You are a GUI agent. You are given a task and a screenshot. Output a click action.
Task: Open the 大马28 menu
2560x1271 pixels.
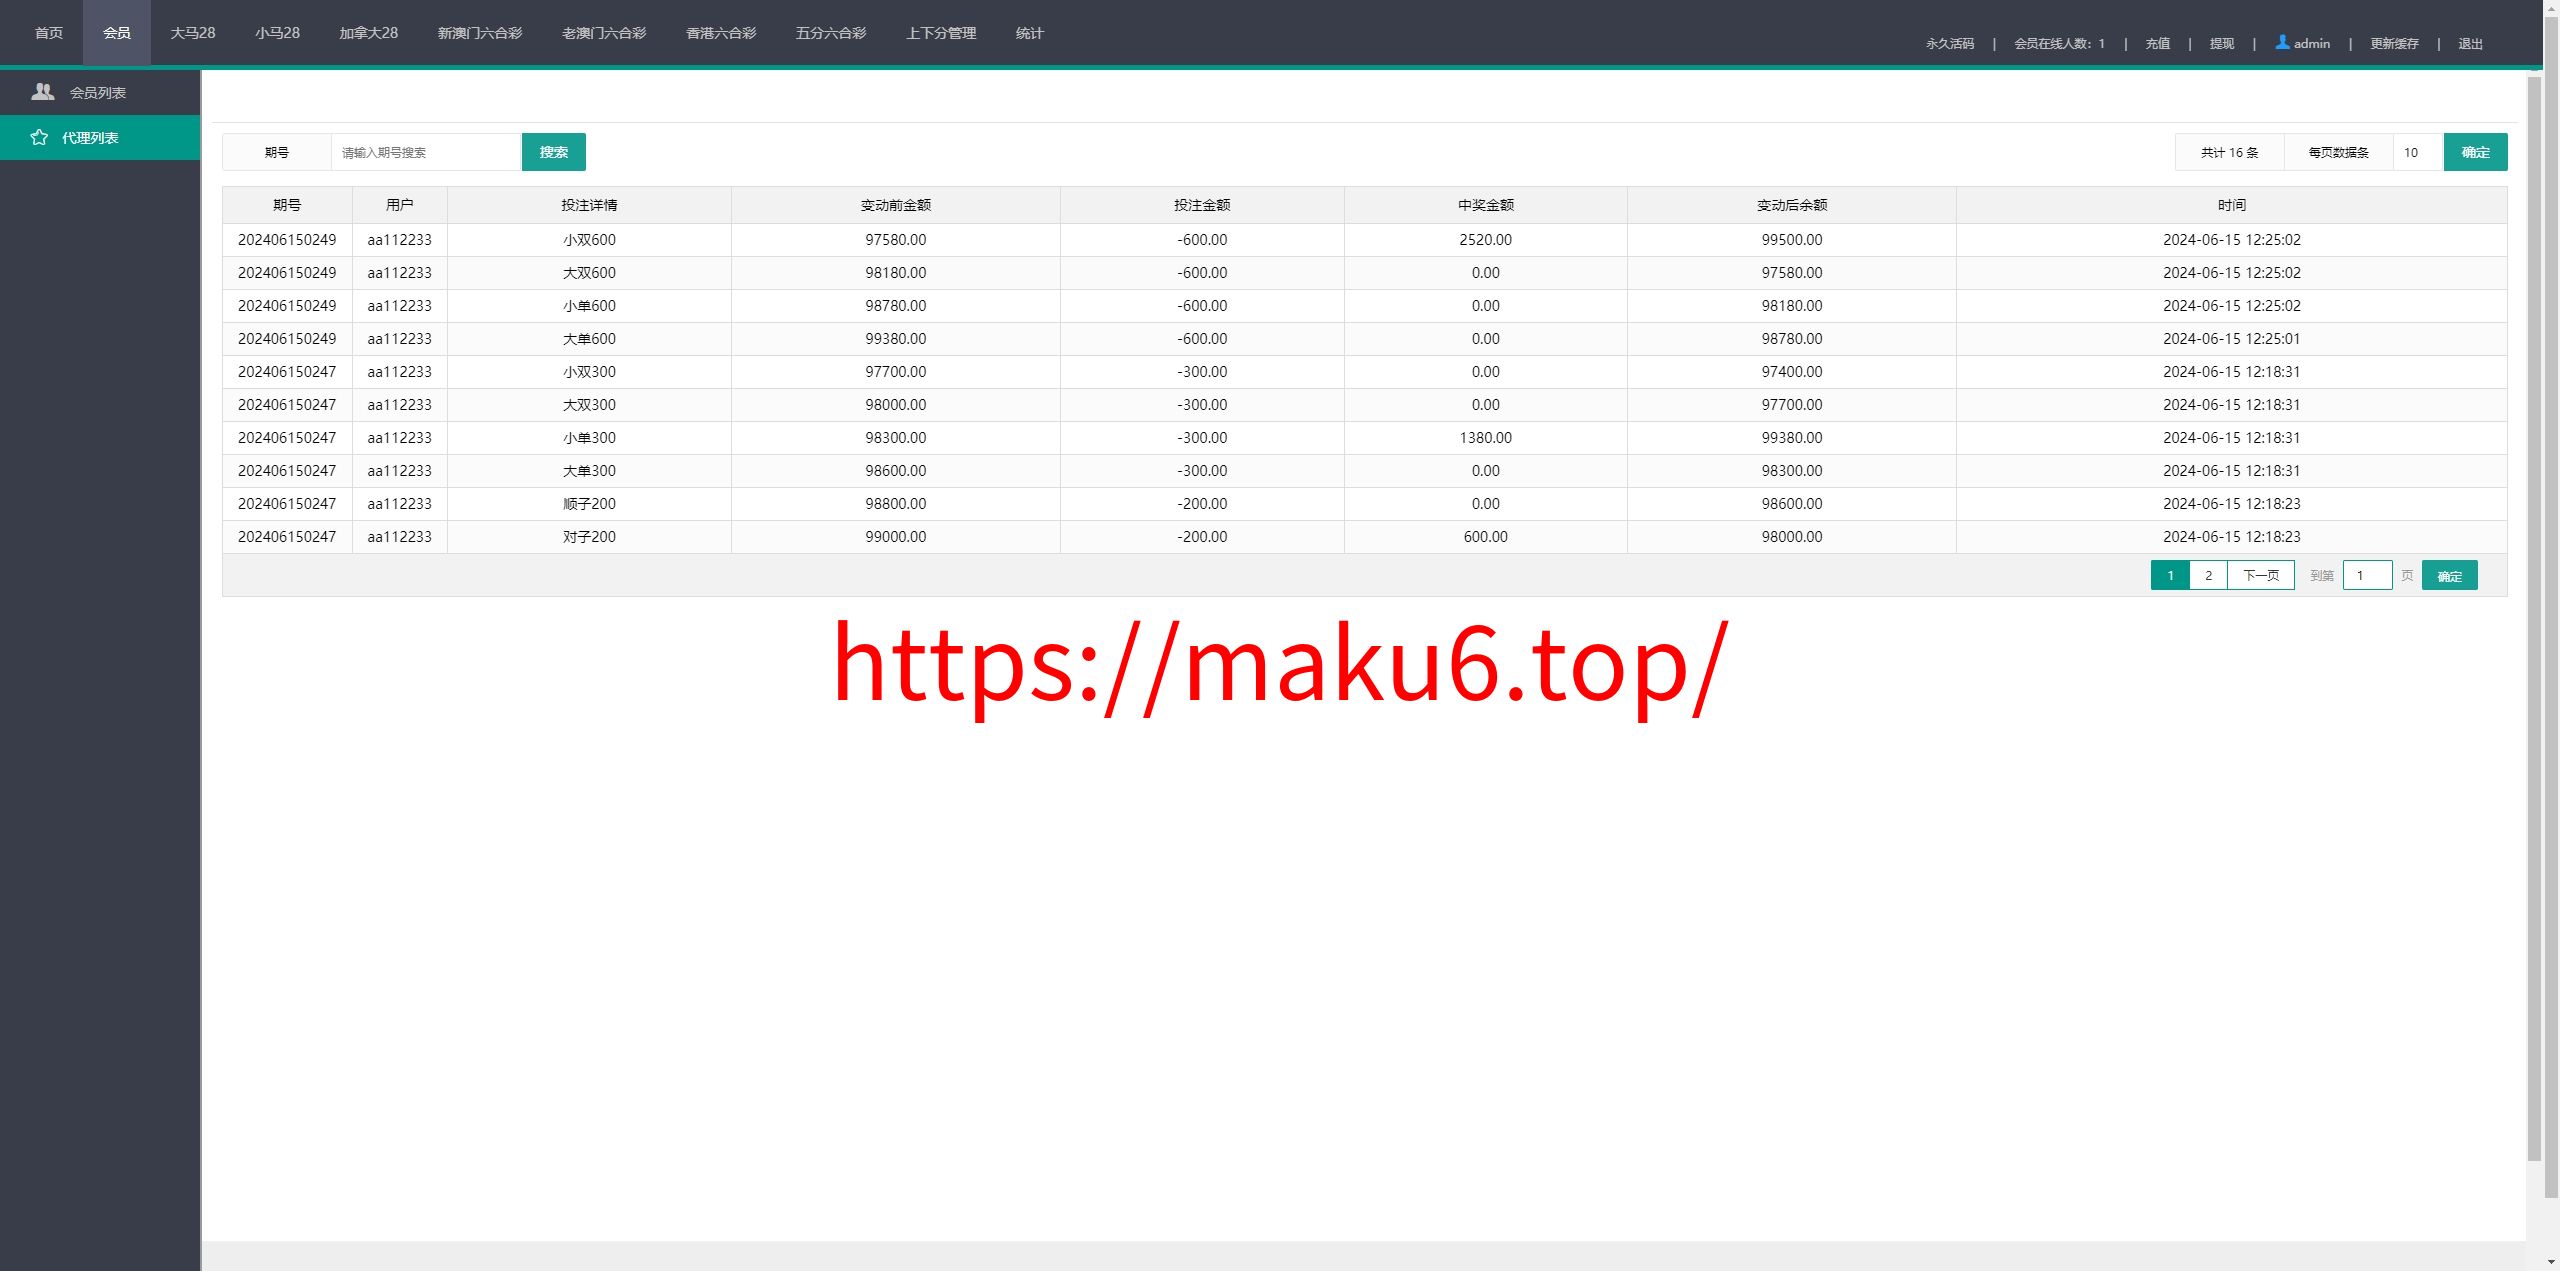(193, 33)
